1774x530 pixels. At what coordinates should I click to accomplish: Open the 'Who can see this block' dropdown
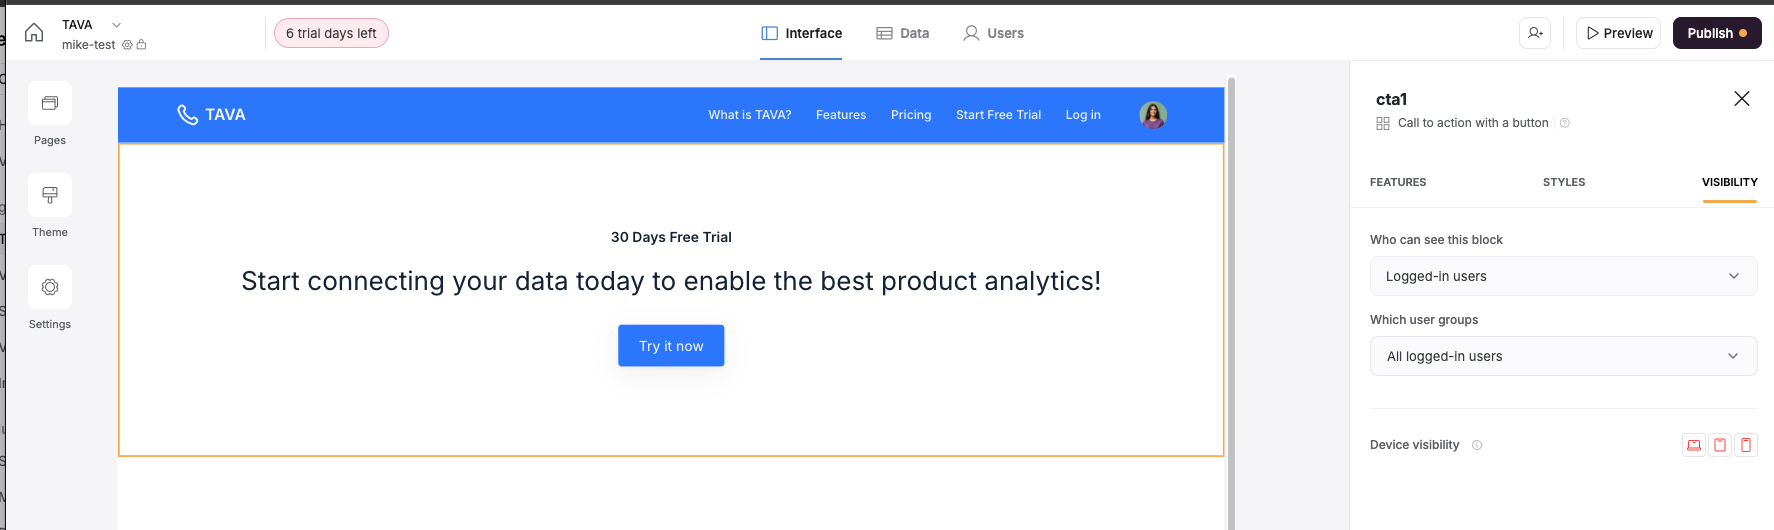(x=1563, y=276)
